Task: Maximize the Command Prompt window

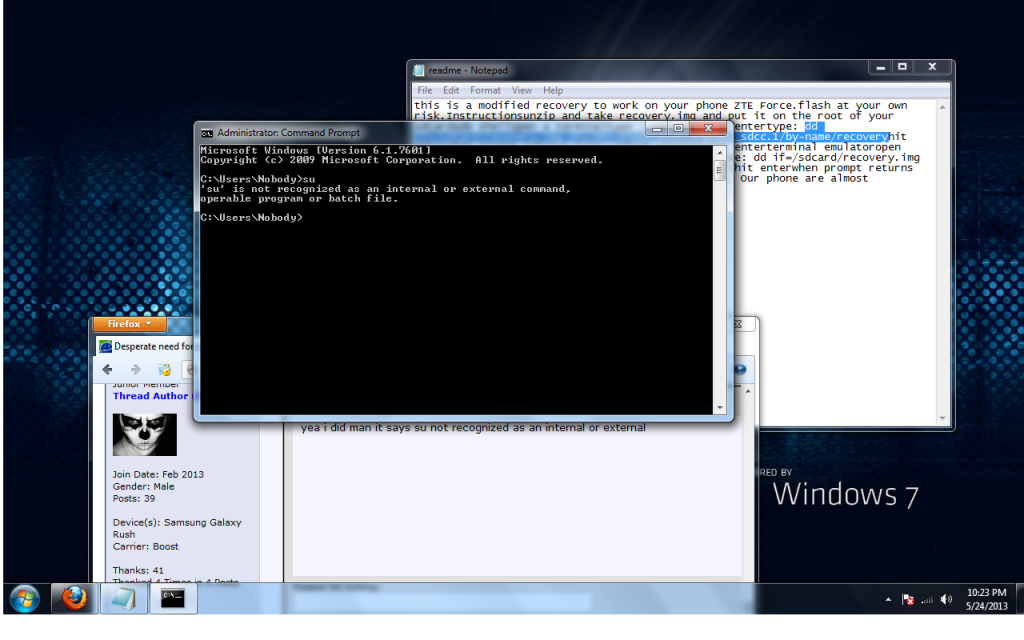Action: pos(679,129)
